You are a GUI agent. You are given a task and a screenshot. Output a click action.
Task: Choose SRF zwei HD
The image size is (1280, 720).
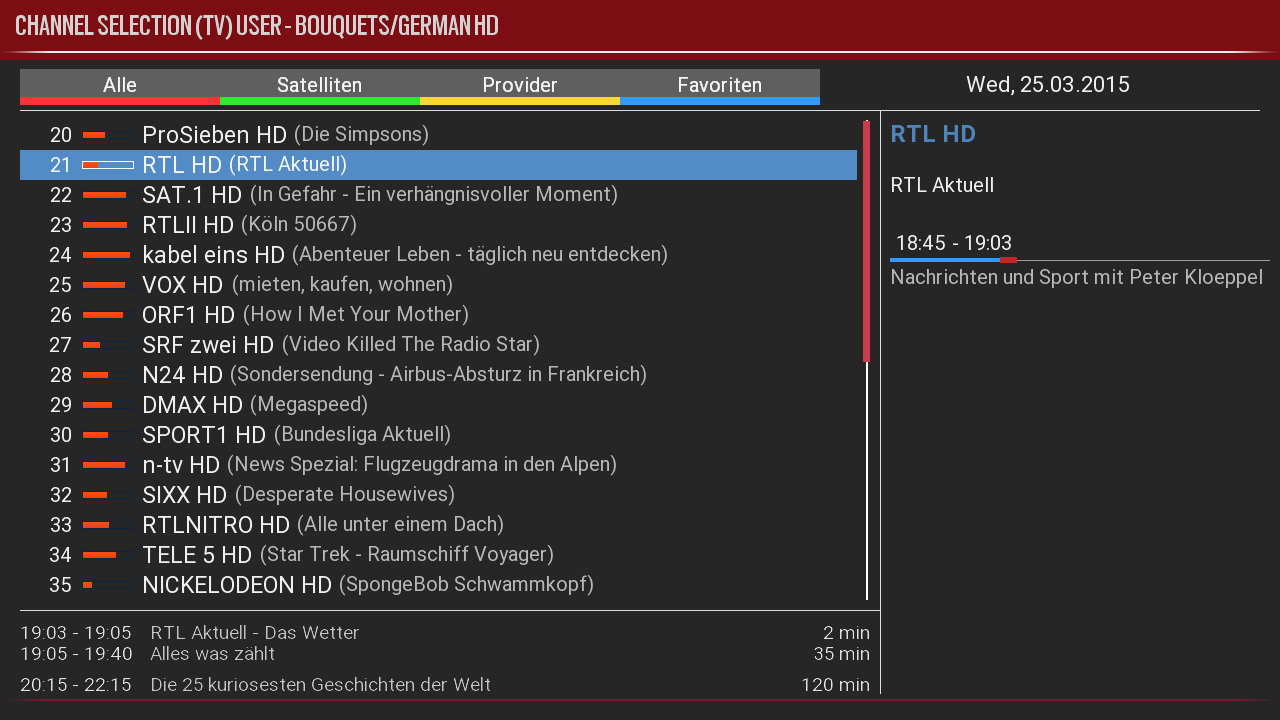tap(438, 345)
